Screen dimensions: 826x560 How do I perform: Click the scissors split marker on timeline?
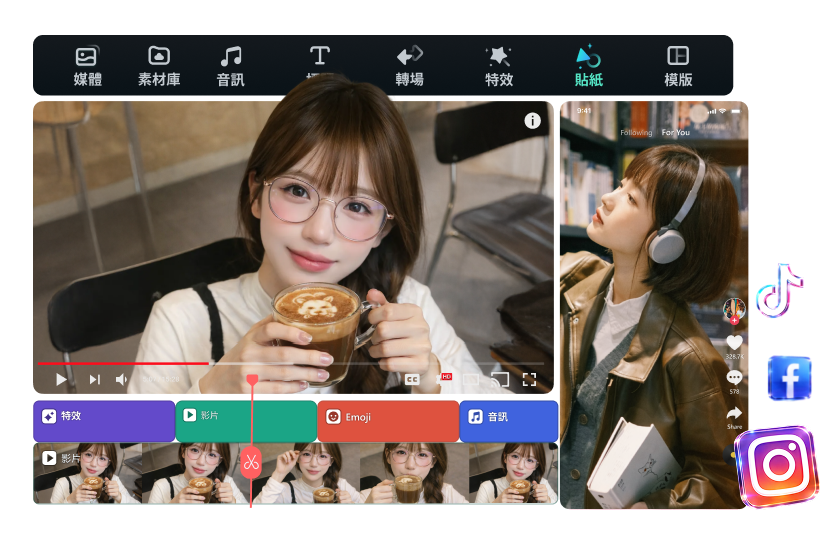(x=251, y=463)
